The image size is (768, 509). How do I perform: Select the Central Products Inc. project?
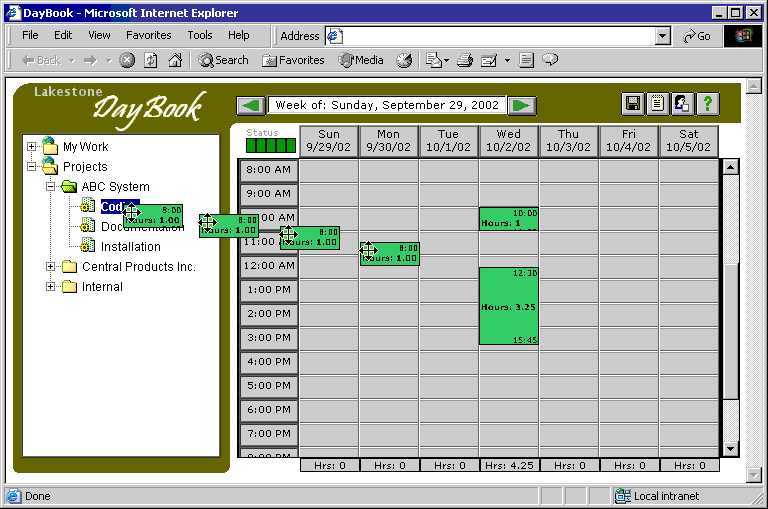(139, 267)
